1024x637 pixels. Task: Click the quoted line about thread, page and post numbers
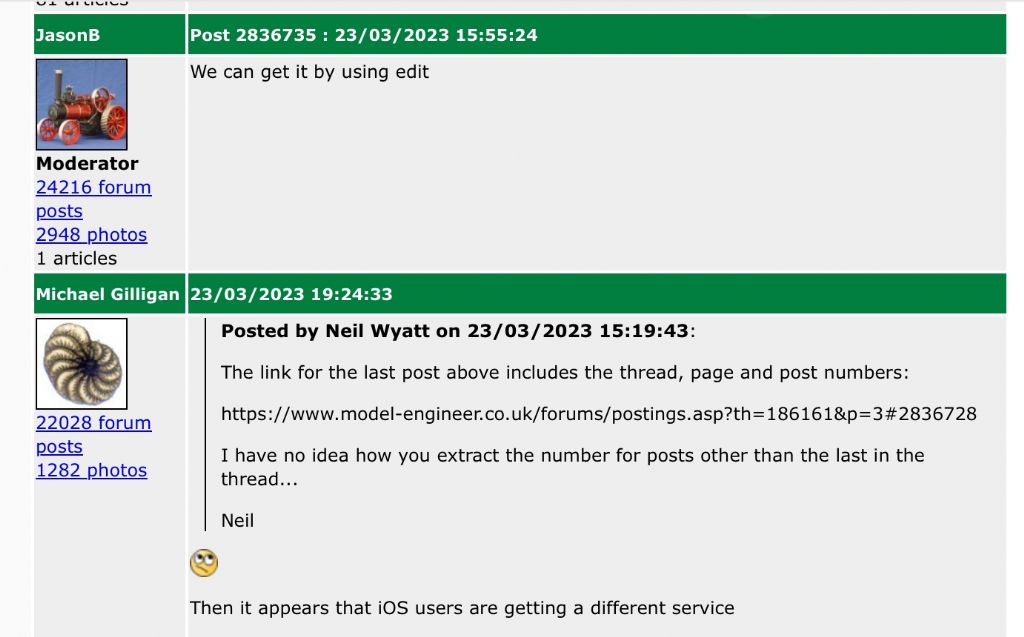pyautogui.click(x=565, y=372)
